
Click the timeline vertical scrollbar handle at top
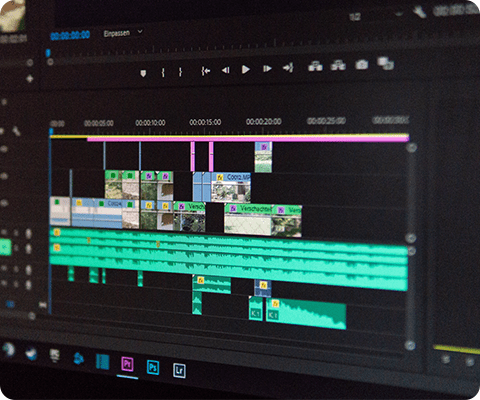pyautogui.click(x=412, y=147)
